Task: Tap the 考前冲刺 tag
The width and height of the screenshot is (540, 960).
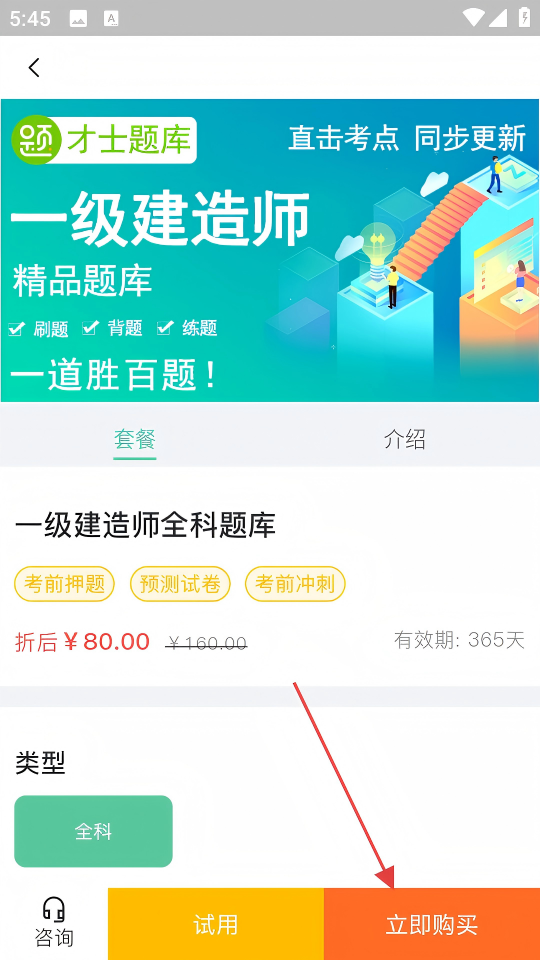Action: coord(295,584)
